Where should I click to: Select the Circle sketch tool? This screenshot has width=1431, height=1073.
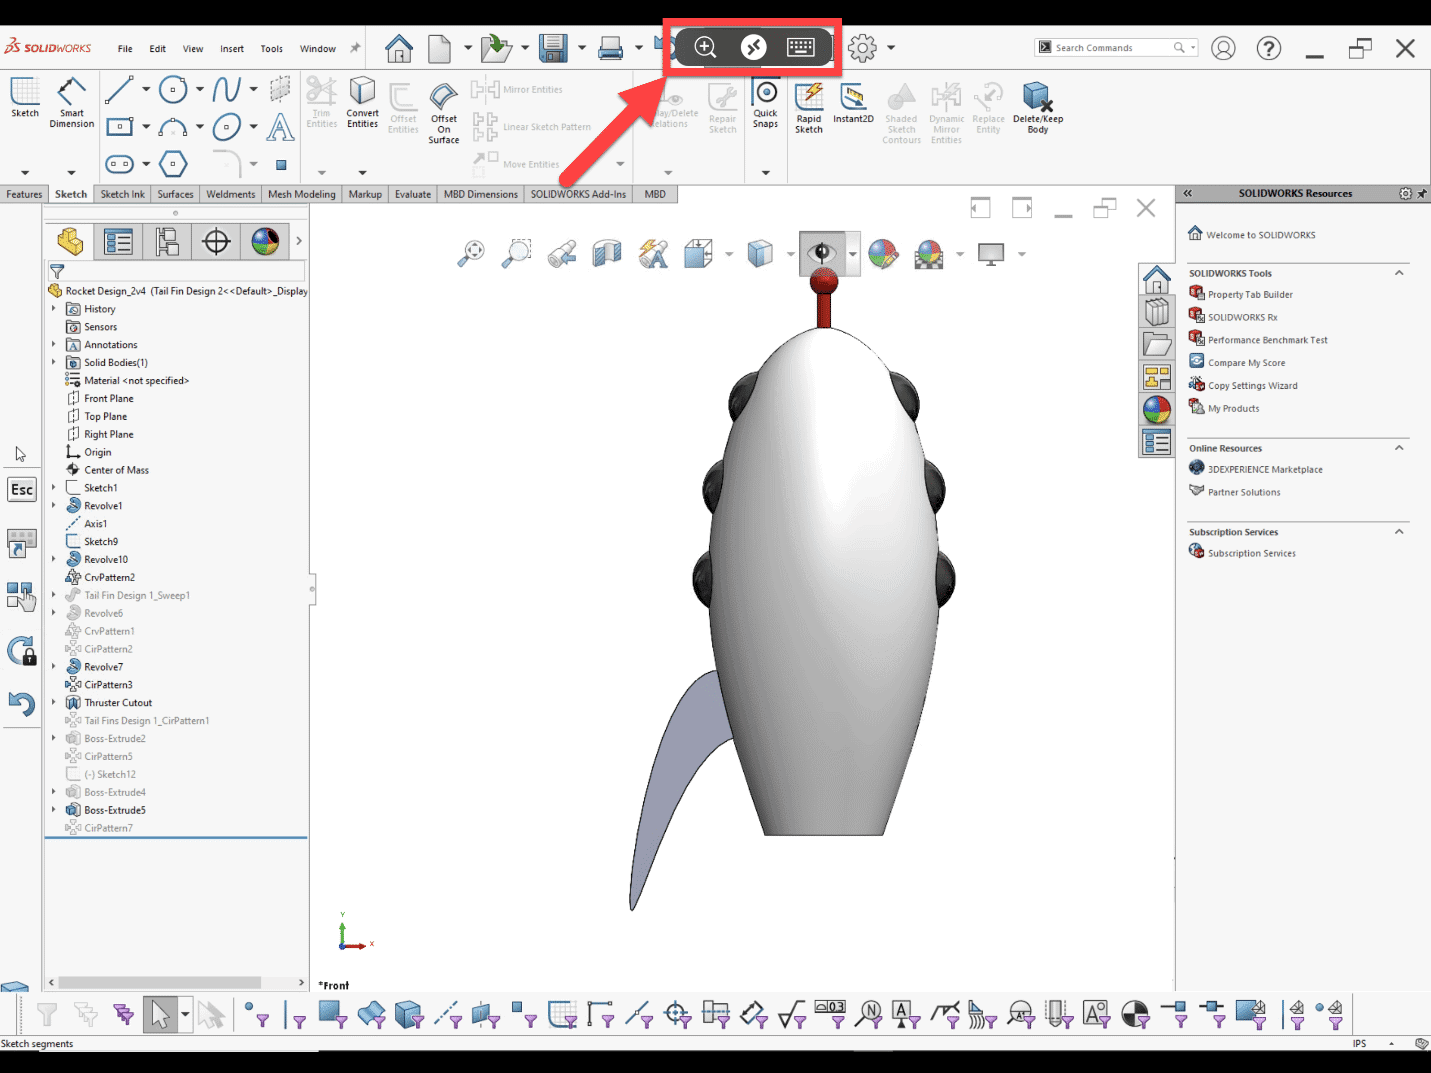point(173,89)
